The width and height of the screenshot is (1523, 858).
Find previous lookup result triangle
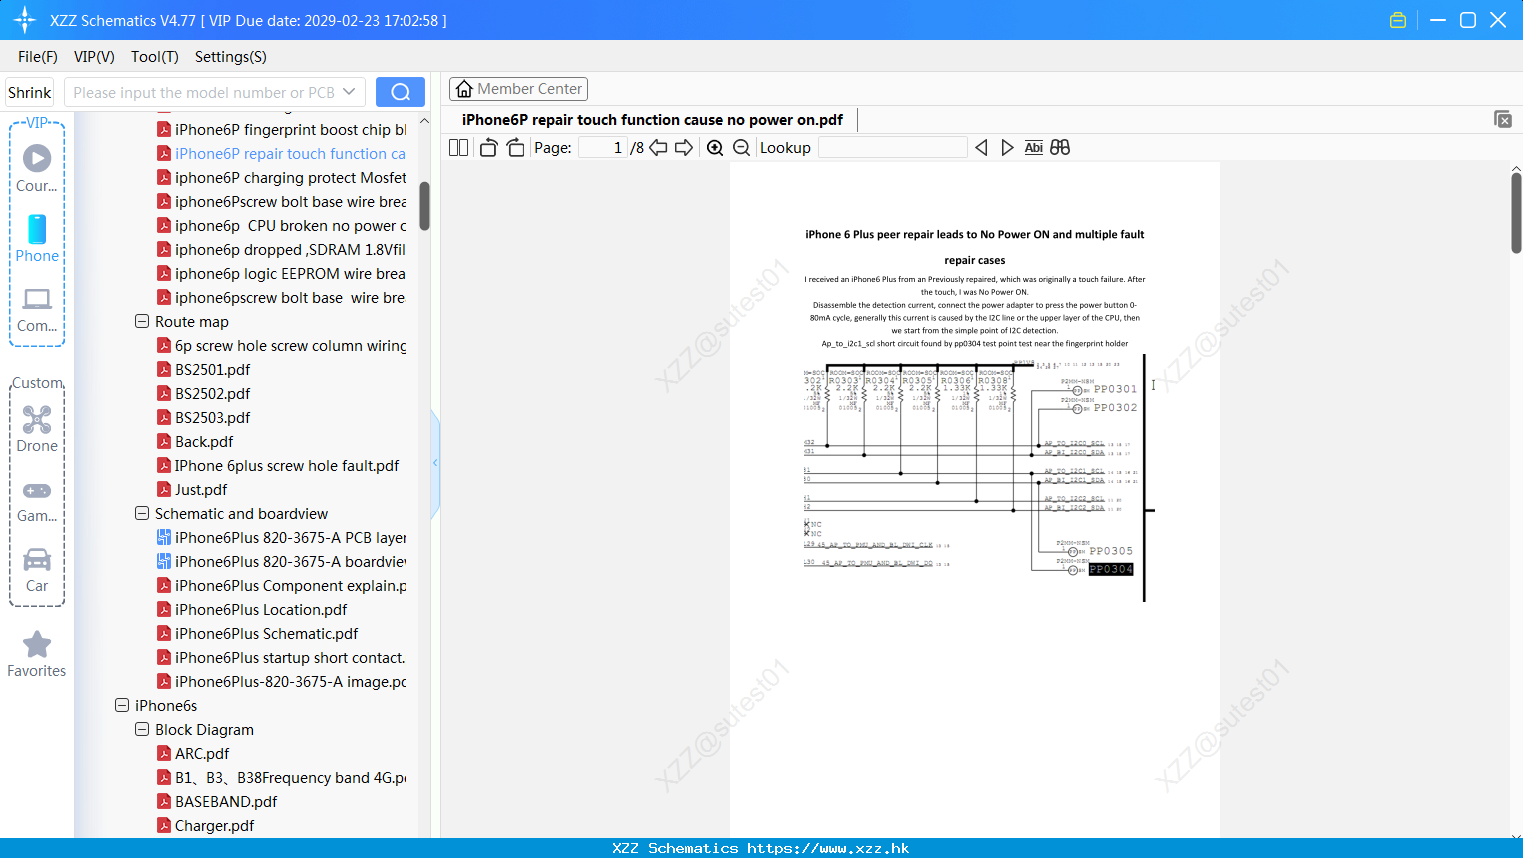pyautogui.click(x=981, y=147)
